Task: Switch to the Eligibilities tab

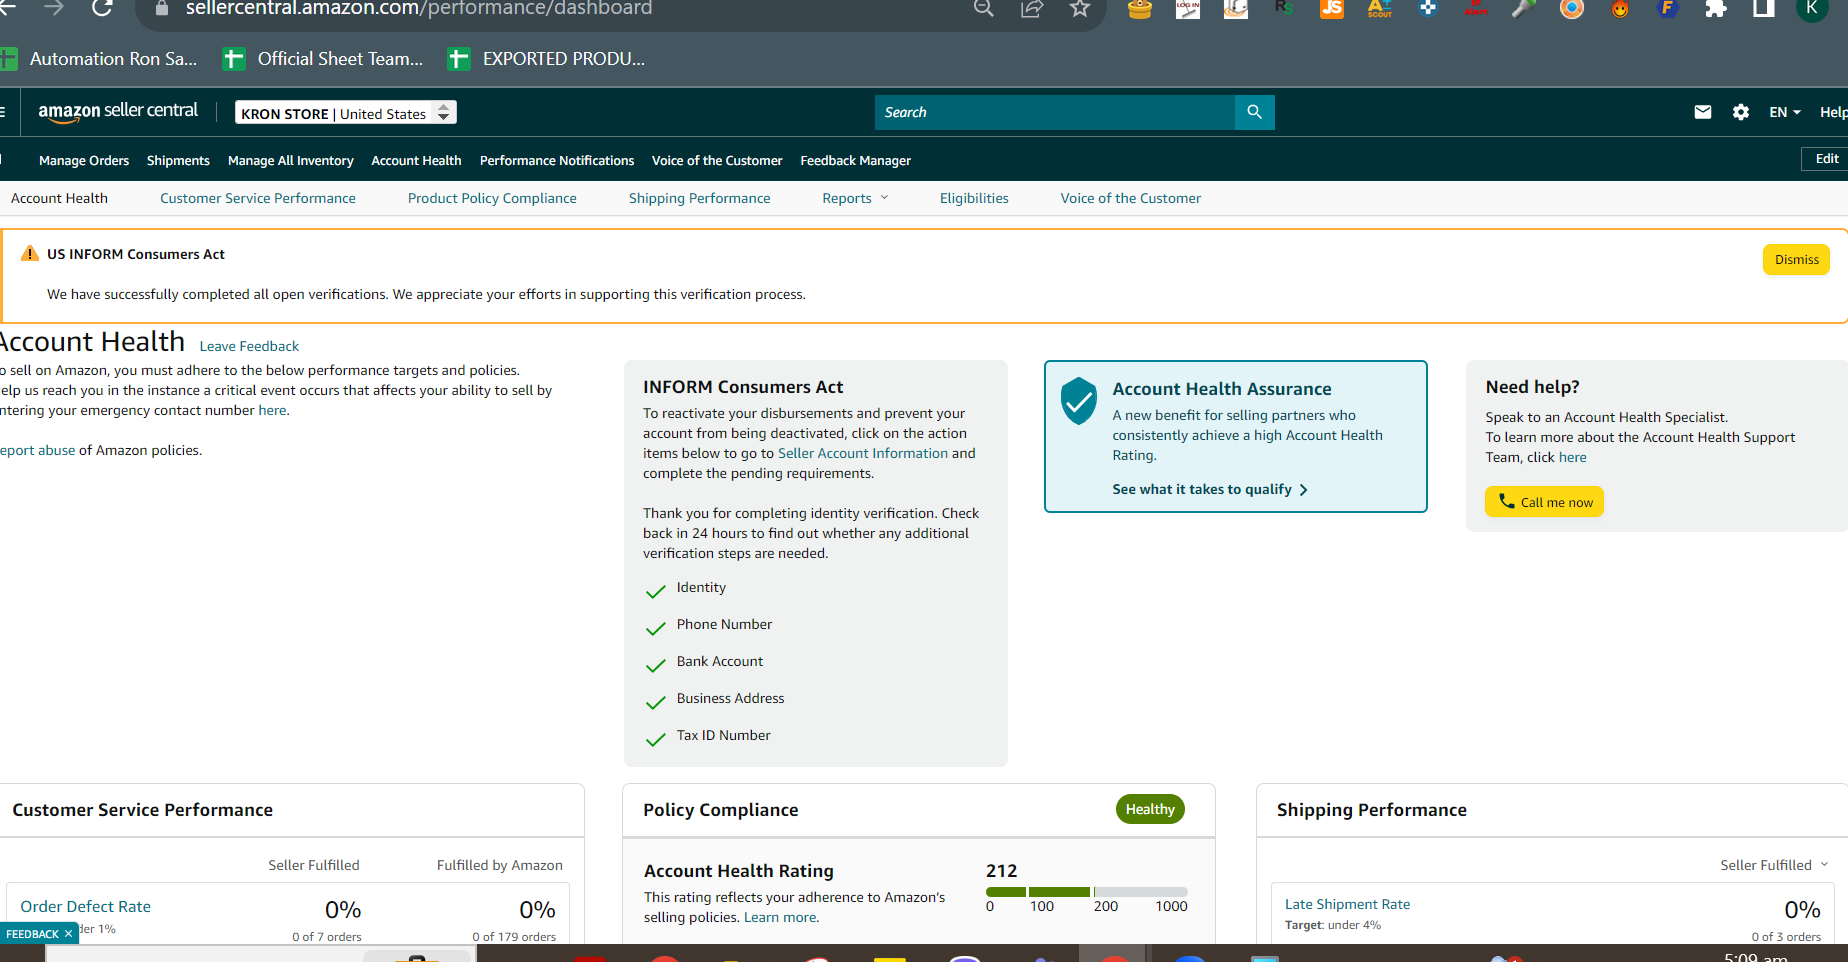Action: point(974,198)
